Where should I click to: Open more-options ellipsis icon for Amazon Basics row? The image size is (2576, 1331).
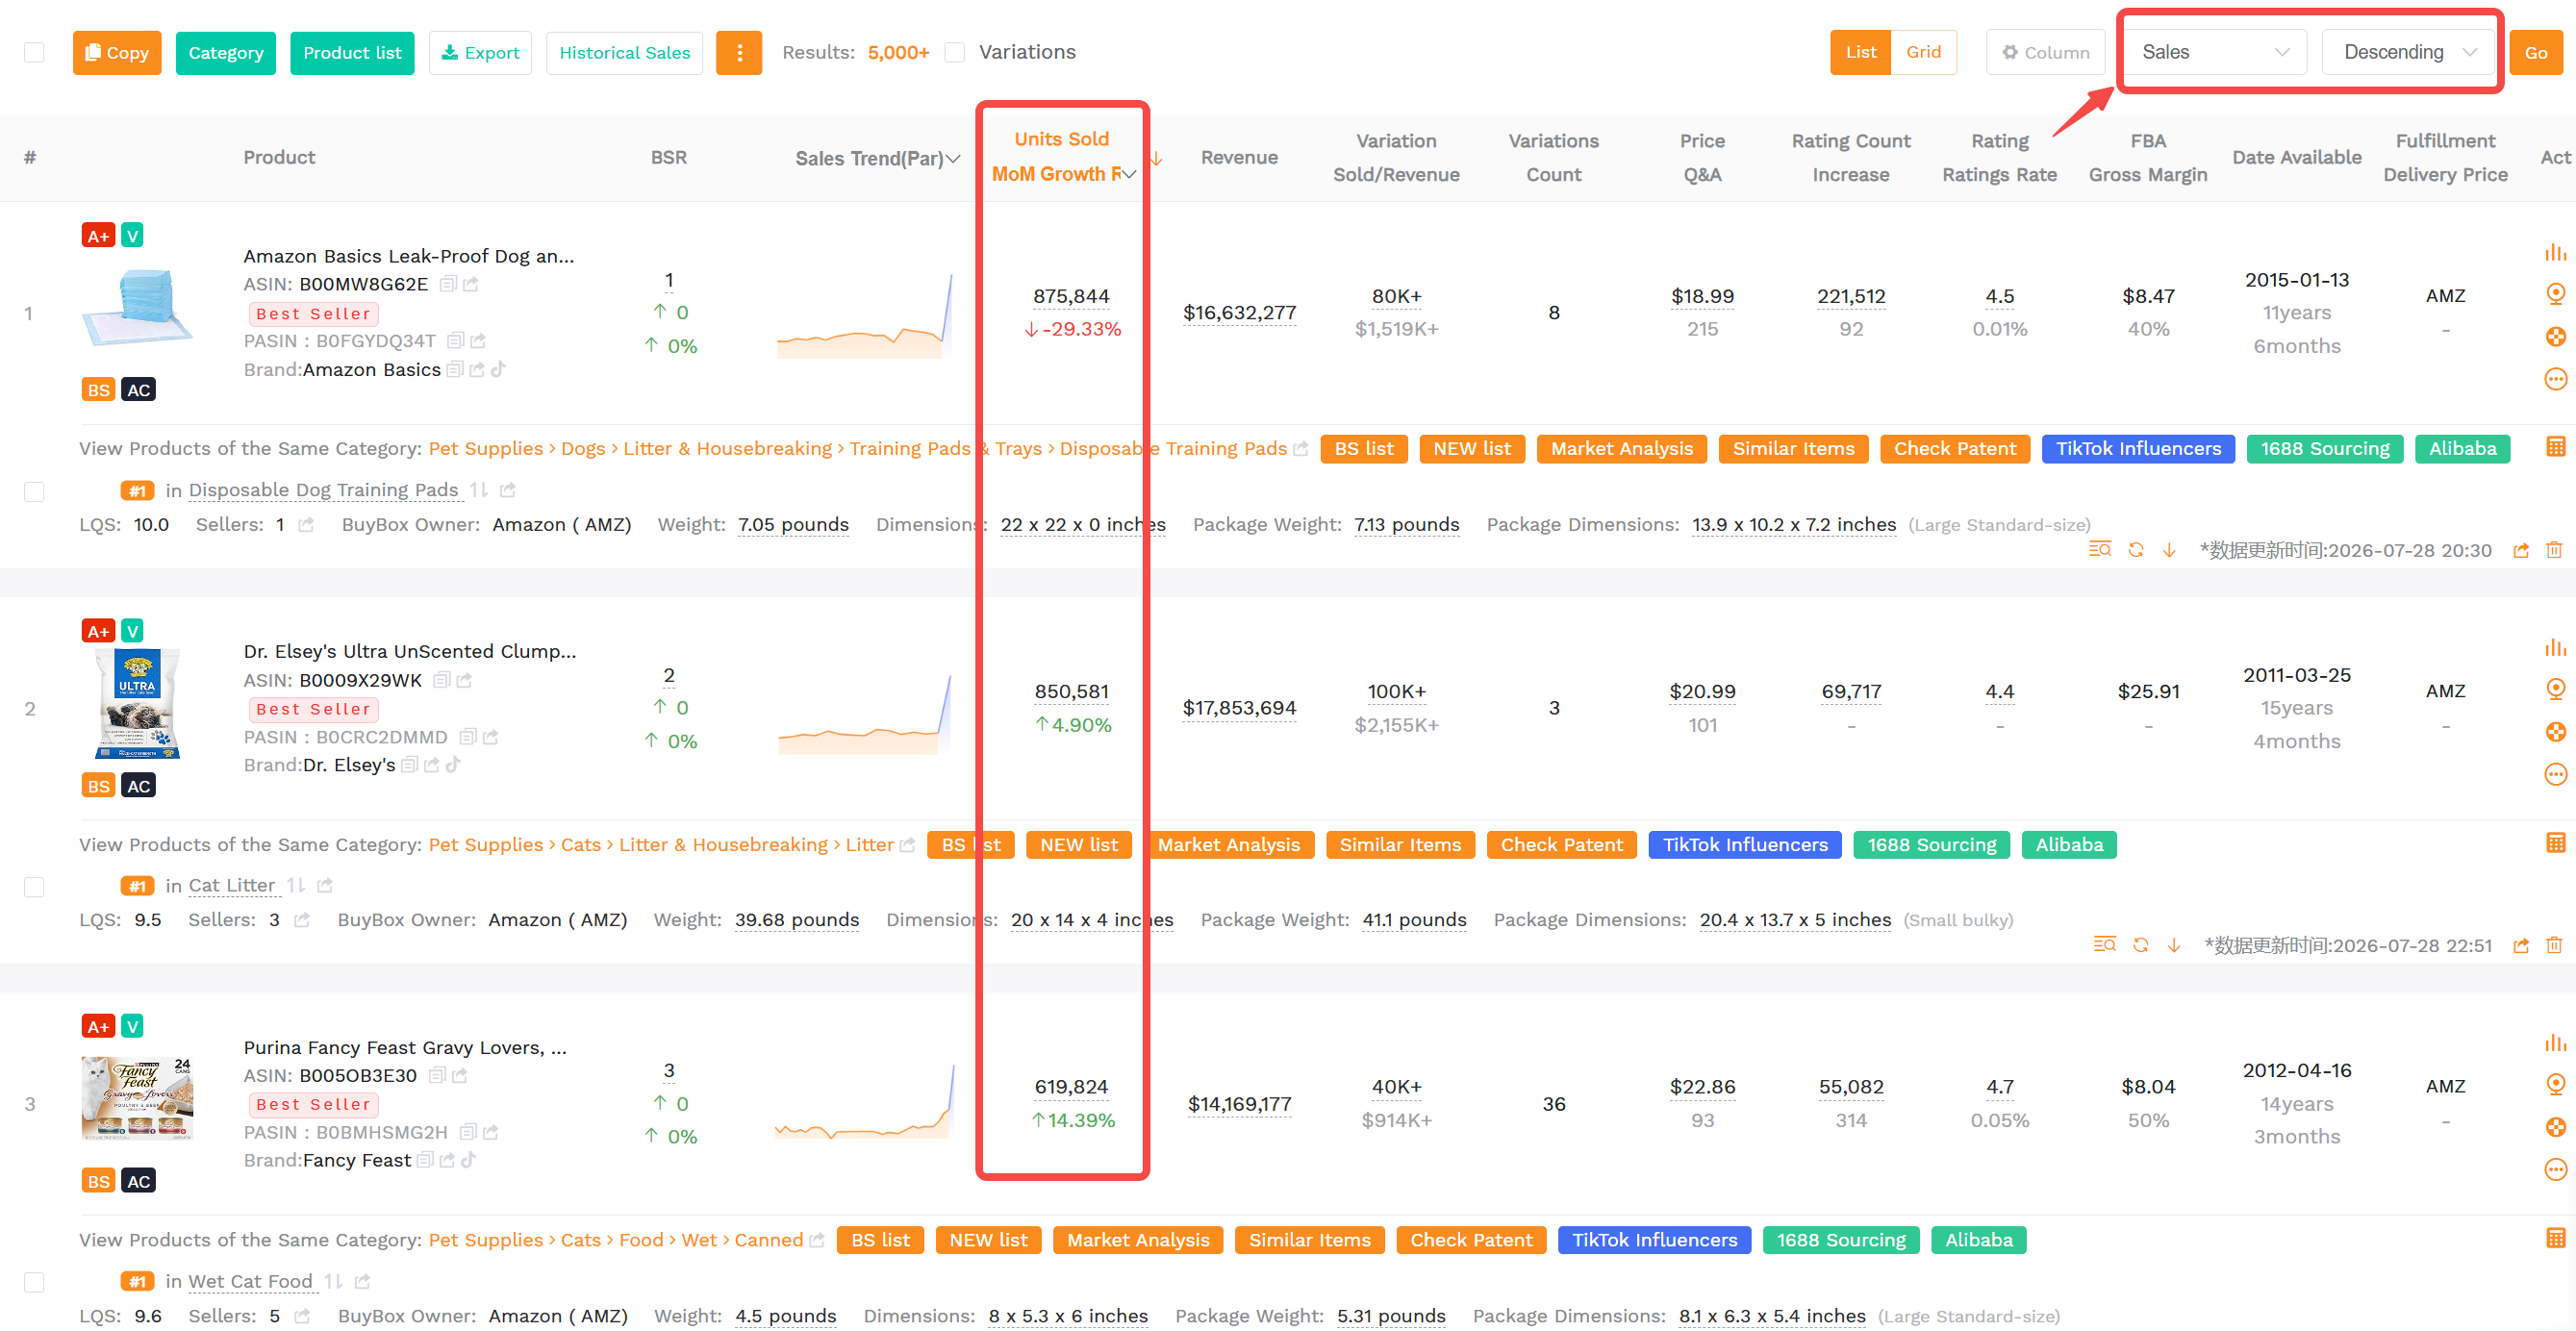point(2555,379)
